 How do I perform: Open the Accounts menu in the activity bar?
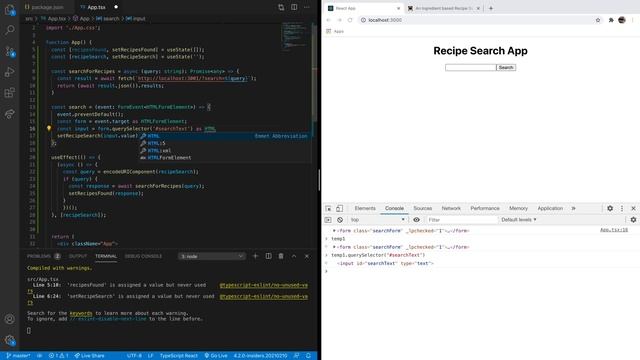pyautogui.click(x=9, y=319)
